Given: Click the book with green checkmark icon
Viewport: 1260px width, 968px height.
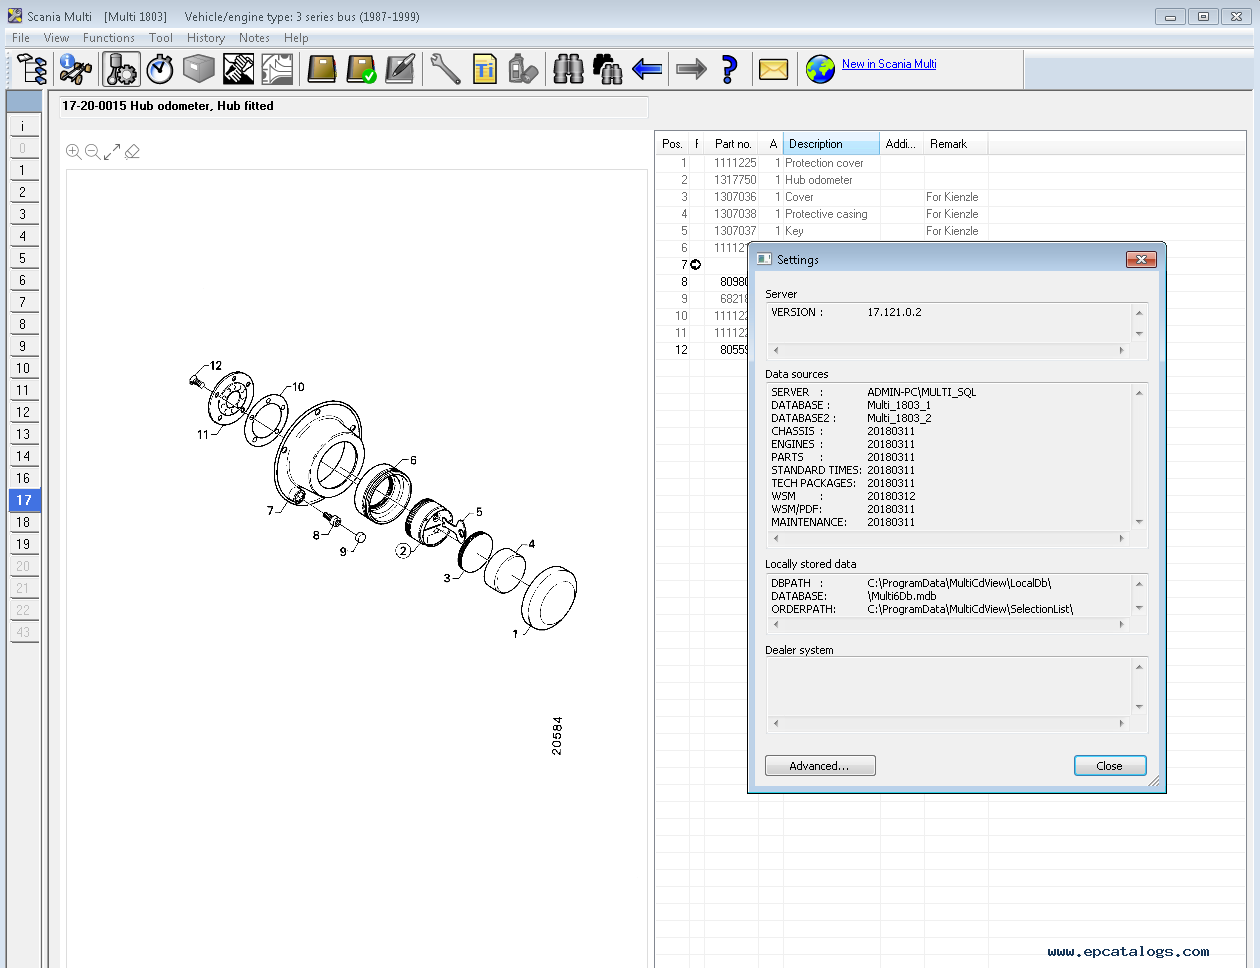Looking at the screenshot, I should click(361, 69).
